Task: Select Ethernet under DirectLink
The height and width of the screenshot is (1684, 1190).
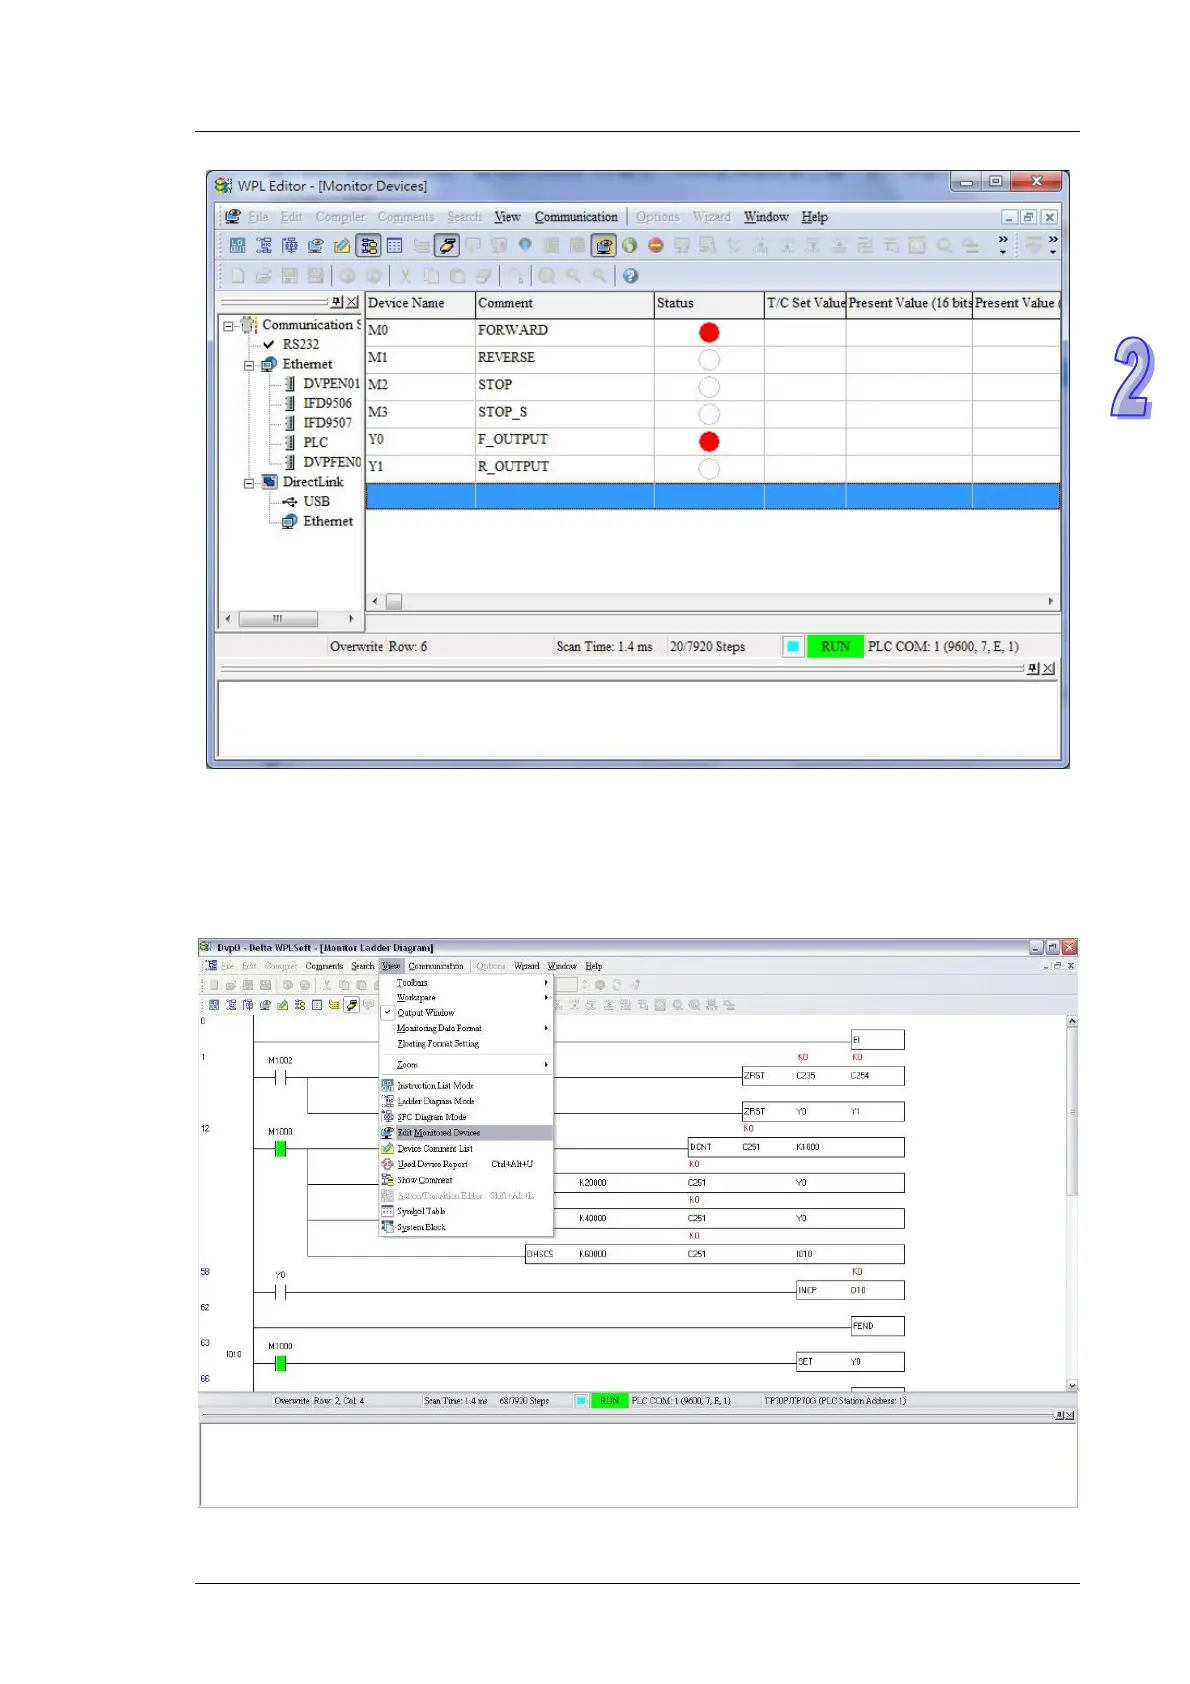Action: (x=328, y=521)
